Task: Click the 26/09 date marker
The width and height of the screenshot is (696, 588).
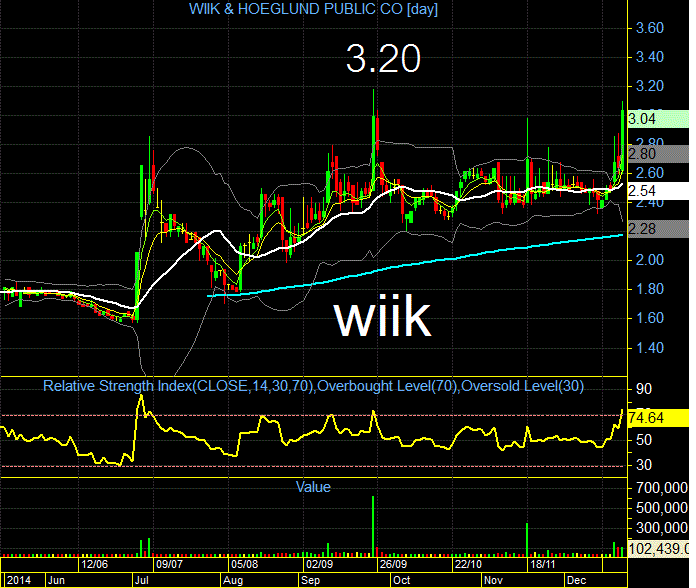Action: 394,564
